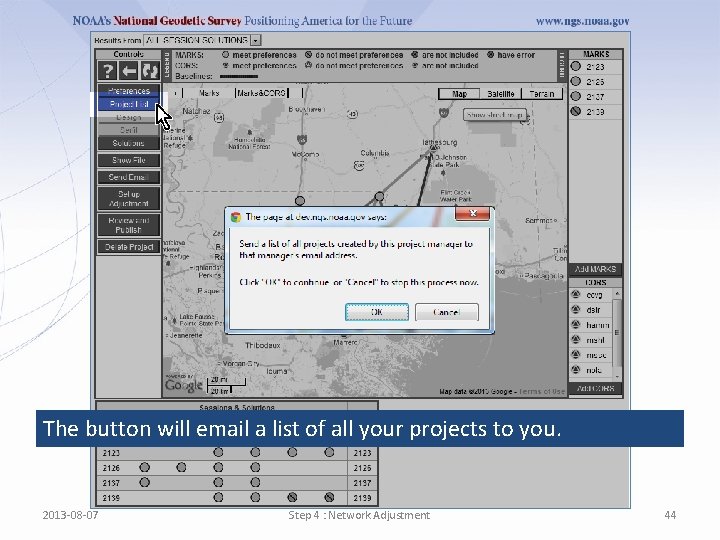
Task: Open the www.ngs.noaa.gov link
Action: click(x=582, y=21)
